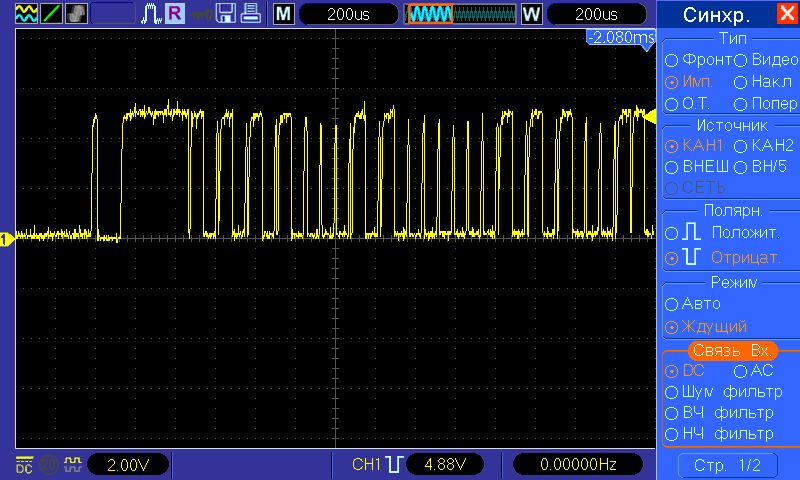Select the W window timebase icon
The width and height of the screenshot is (800, 480).
pos(531,14)
